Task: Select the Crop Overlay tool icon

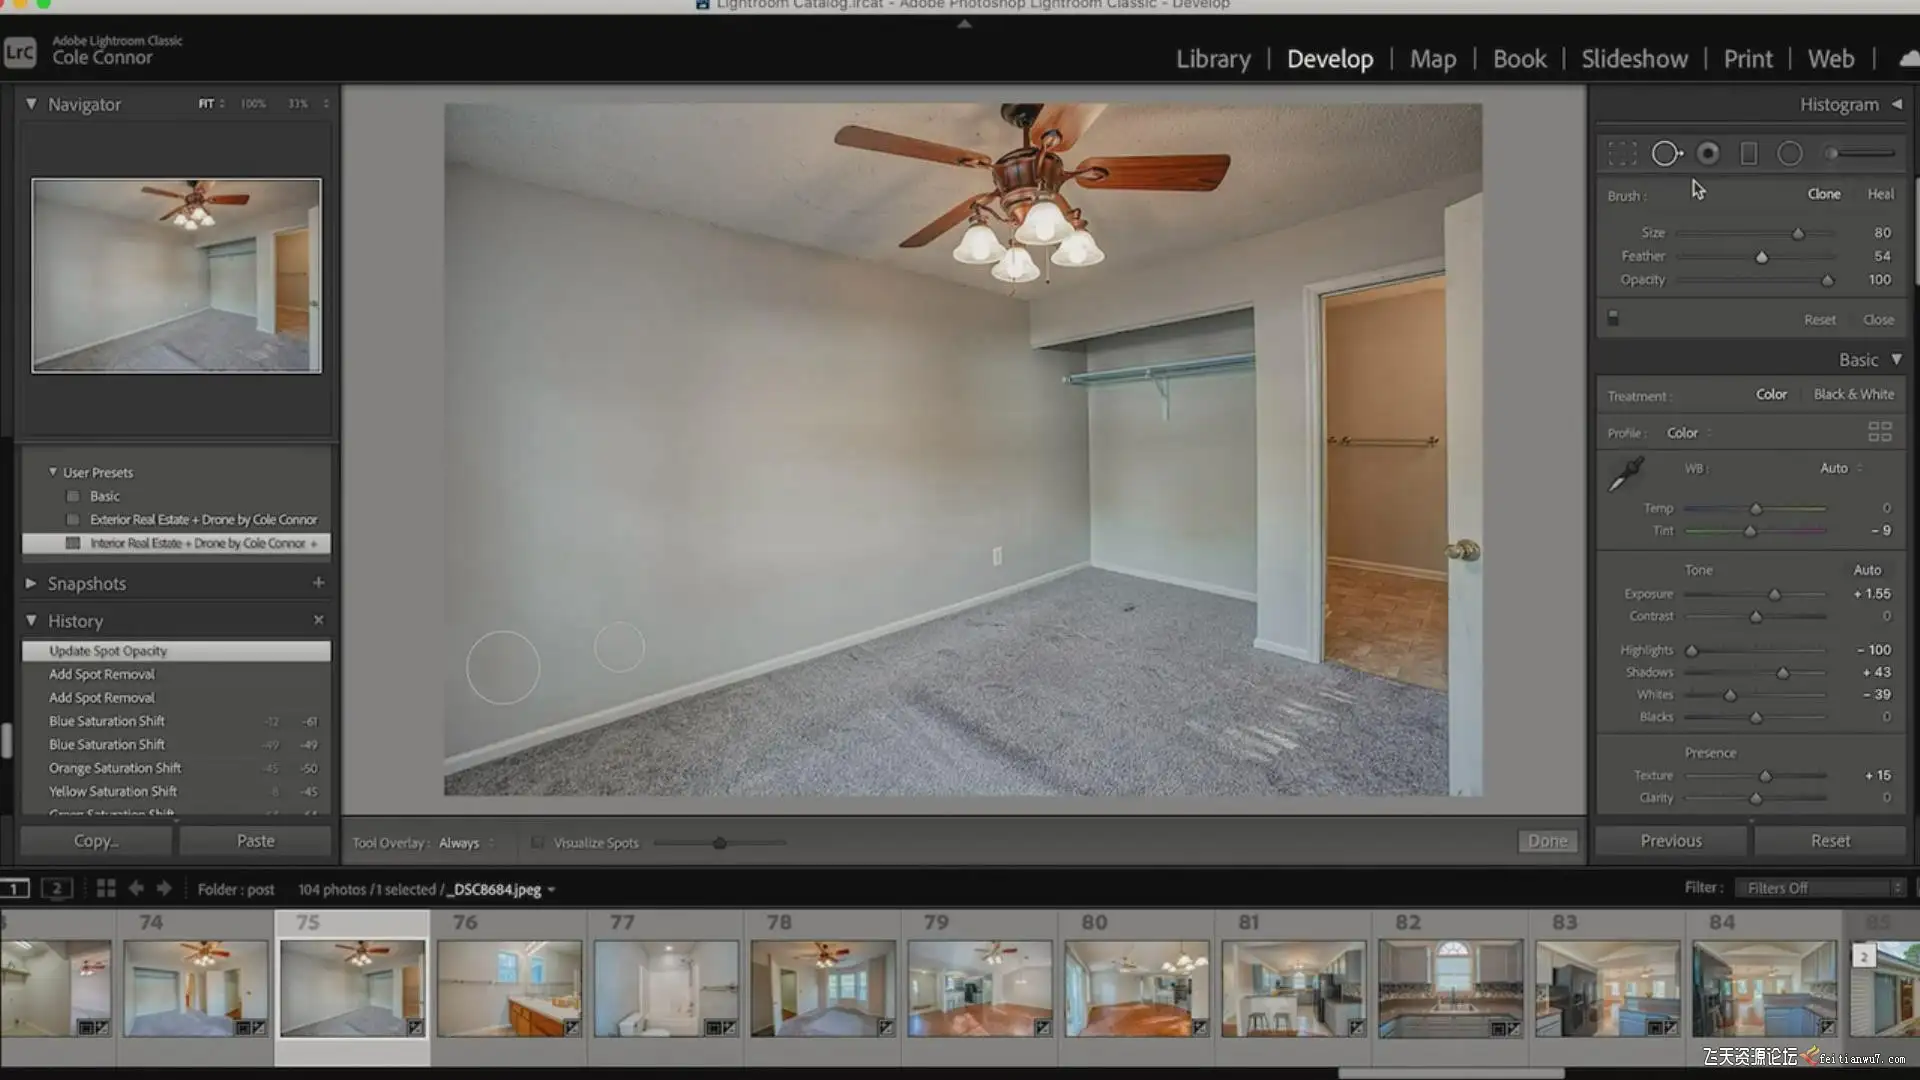Action: [1622, 153]
